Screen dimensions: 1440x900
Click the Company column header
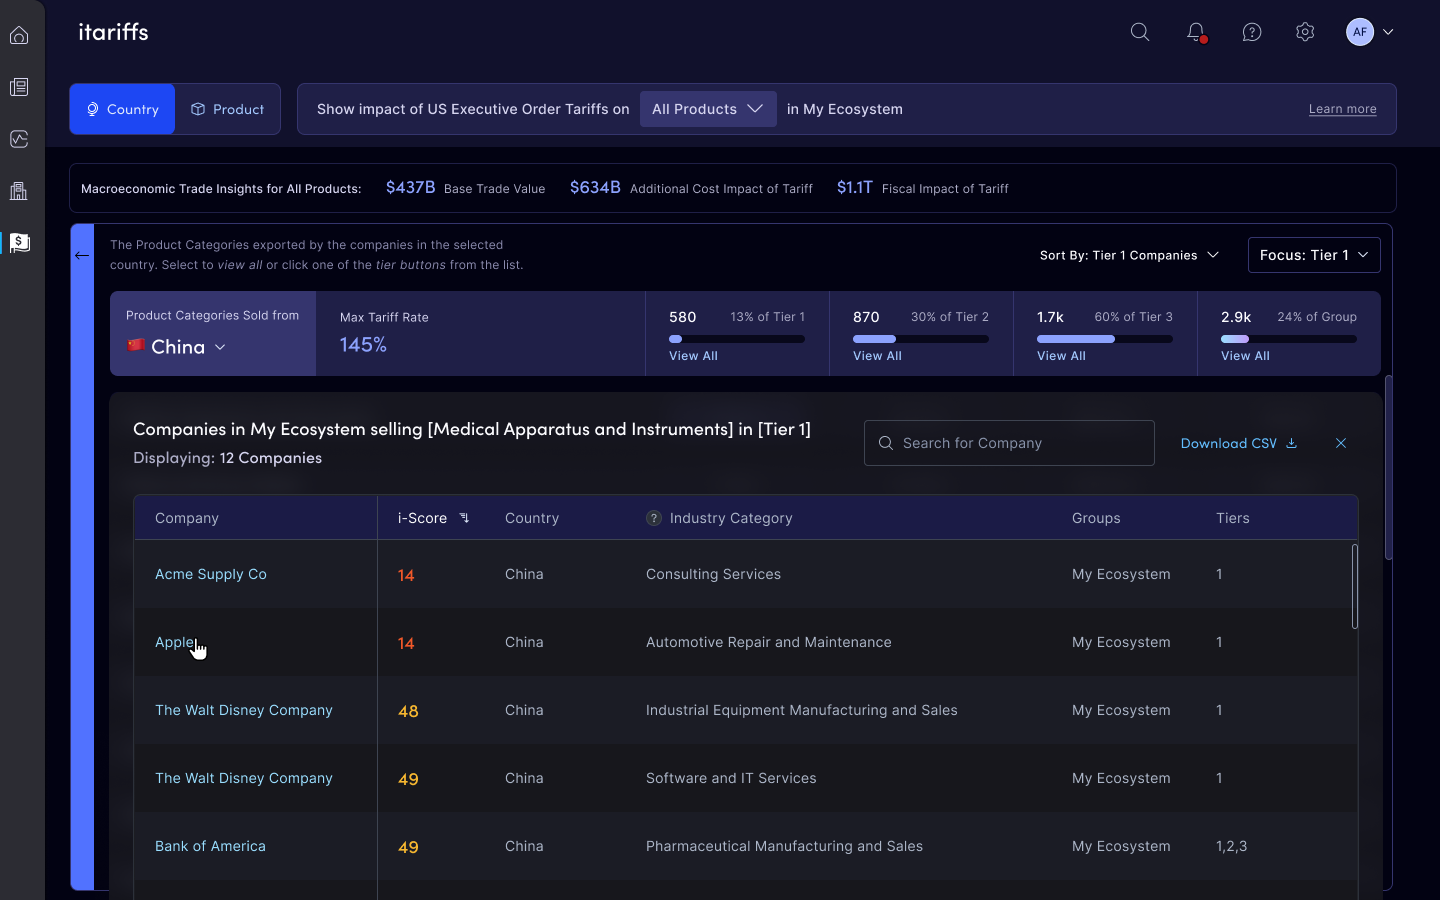[187, 518]
